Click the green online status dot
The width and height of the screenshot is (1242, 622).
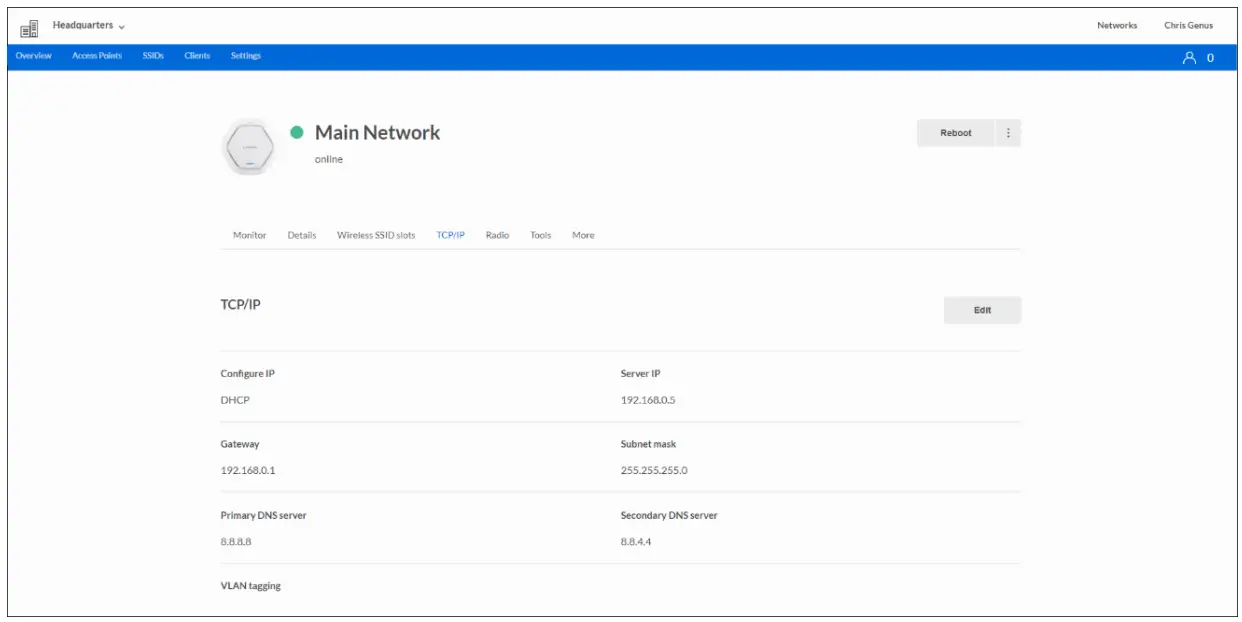(297, 133)
